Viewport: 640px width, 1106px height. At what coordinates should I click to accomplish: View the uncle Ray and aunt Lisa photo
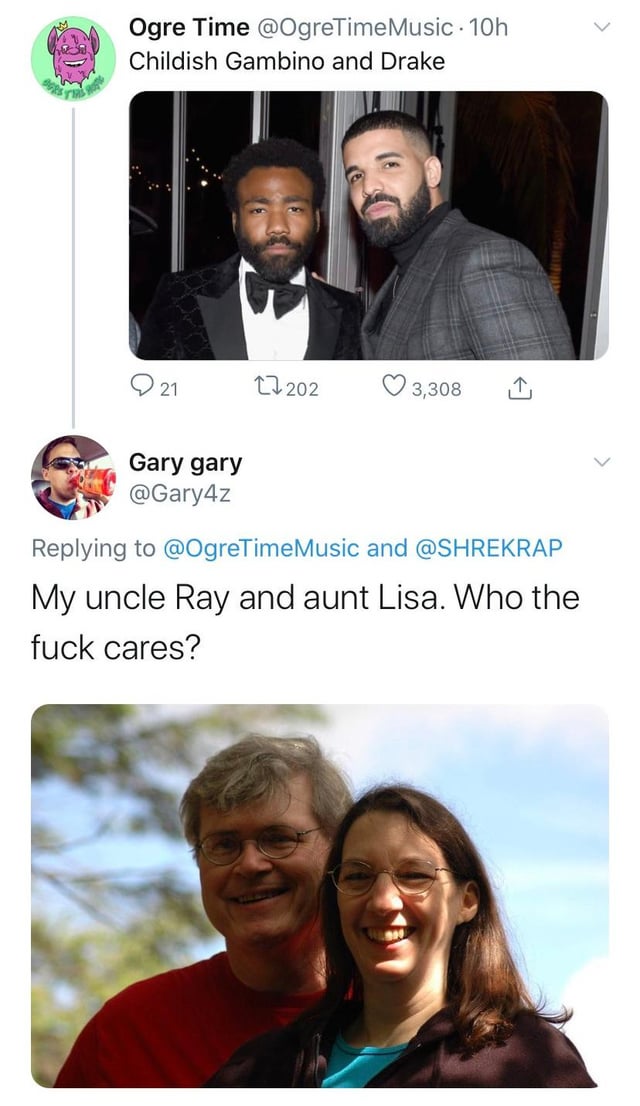(320, 896)
